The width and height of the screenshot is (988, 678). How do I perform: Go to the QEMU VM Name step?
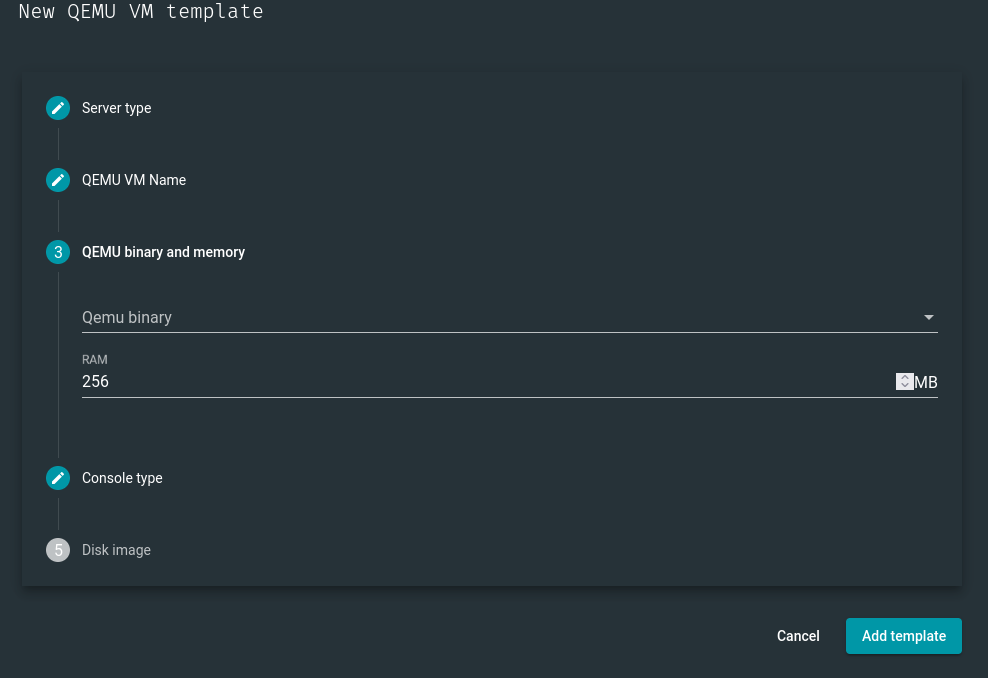tap(134, 180)
